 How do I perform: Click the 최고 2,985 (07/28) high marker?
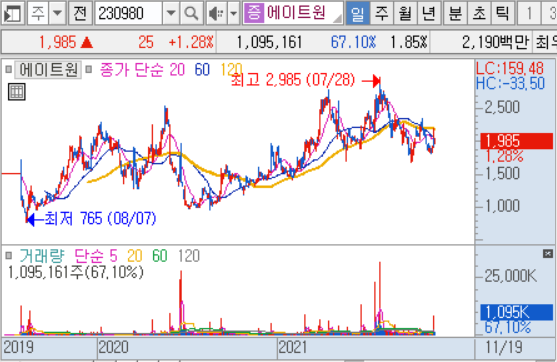(x=293, y=80)
